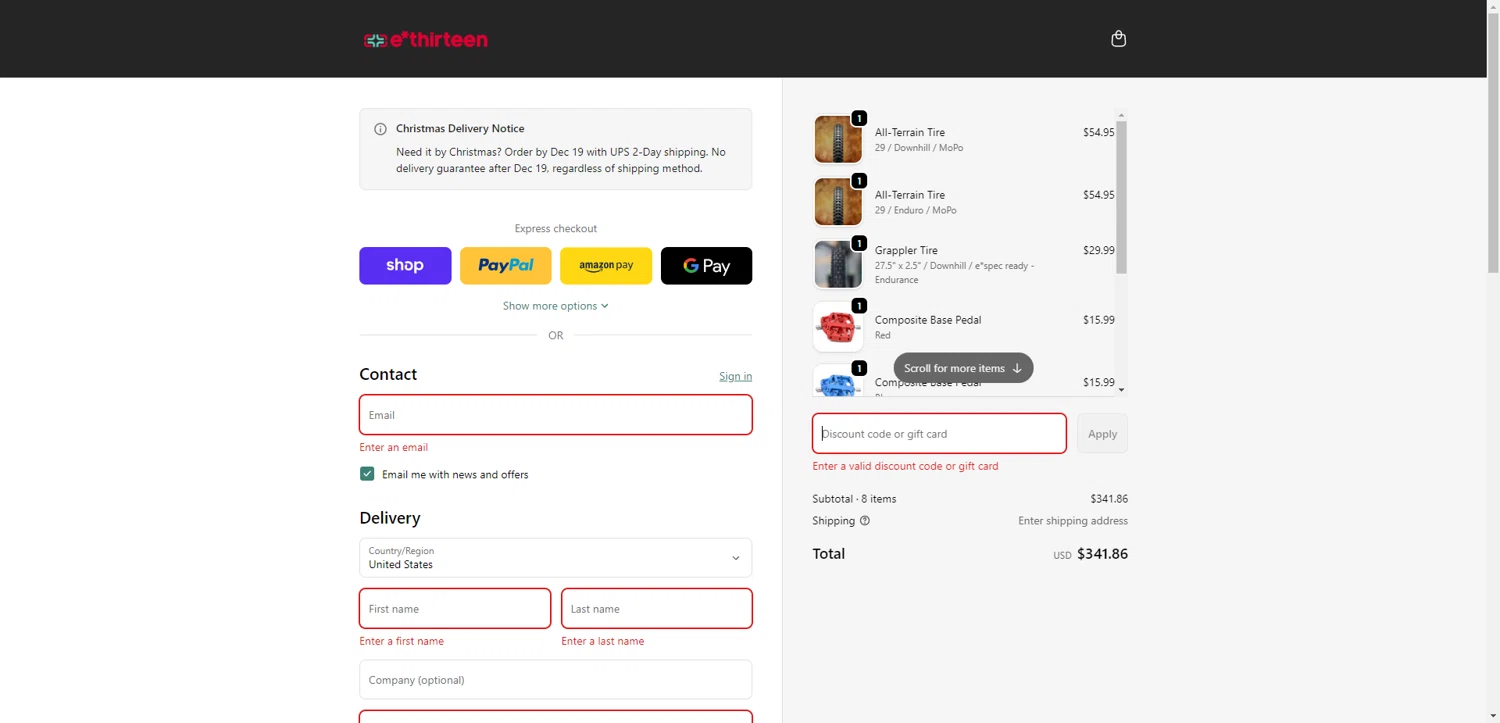Choose Amazon Pay express checkout
Screen dimensions: 1500x723
point(606,266)
